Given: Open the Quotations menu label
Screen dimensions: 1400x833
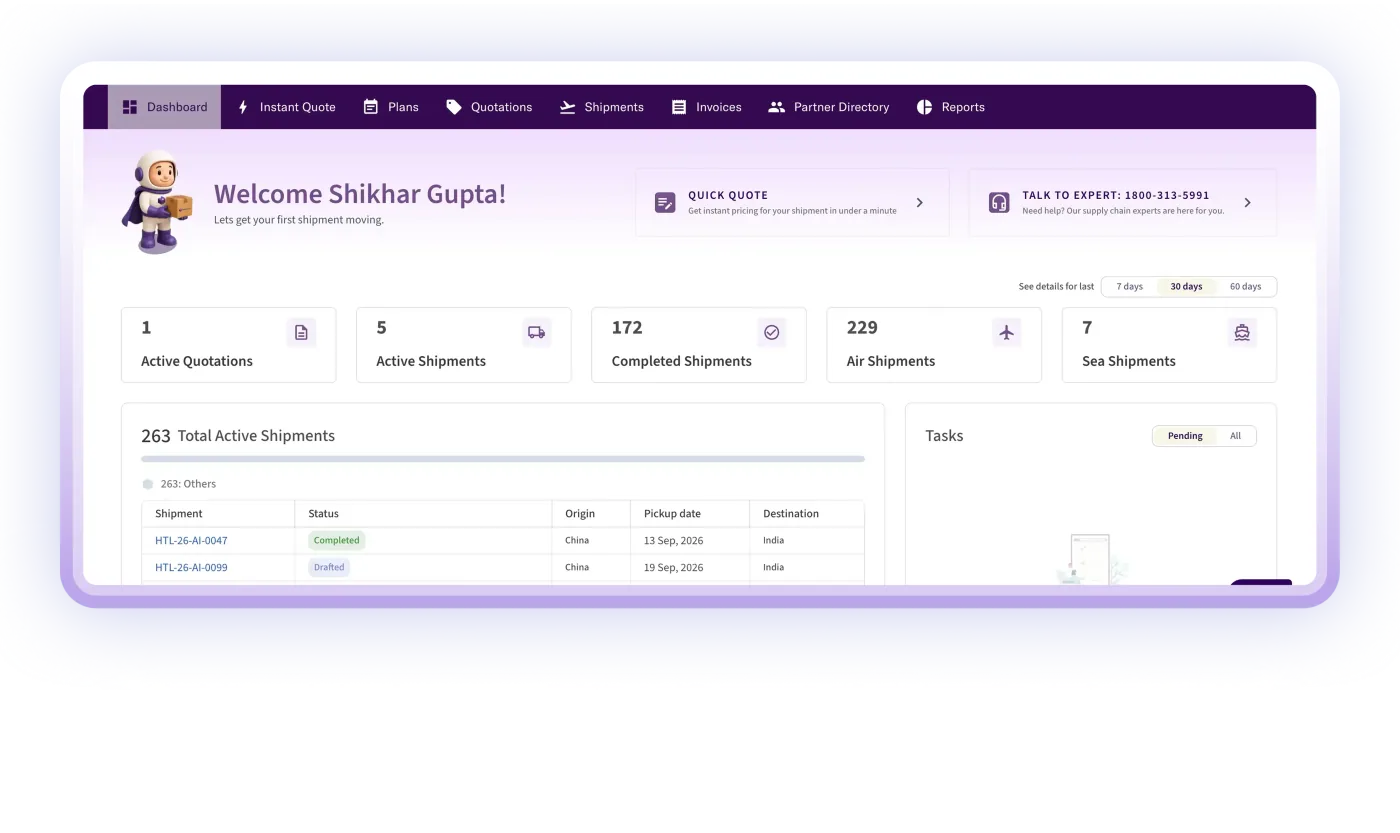Looking at the screenshot, I should pos(501,107).
